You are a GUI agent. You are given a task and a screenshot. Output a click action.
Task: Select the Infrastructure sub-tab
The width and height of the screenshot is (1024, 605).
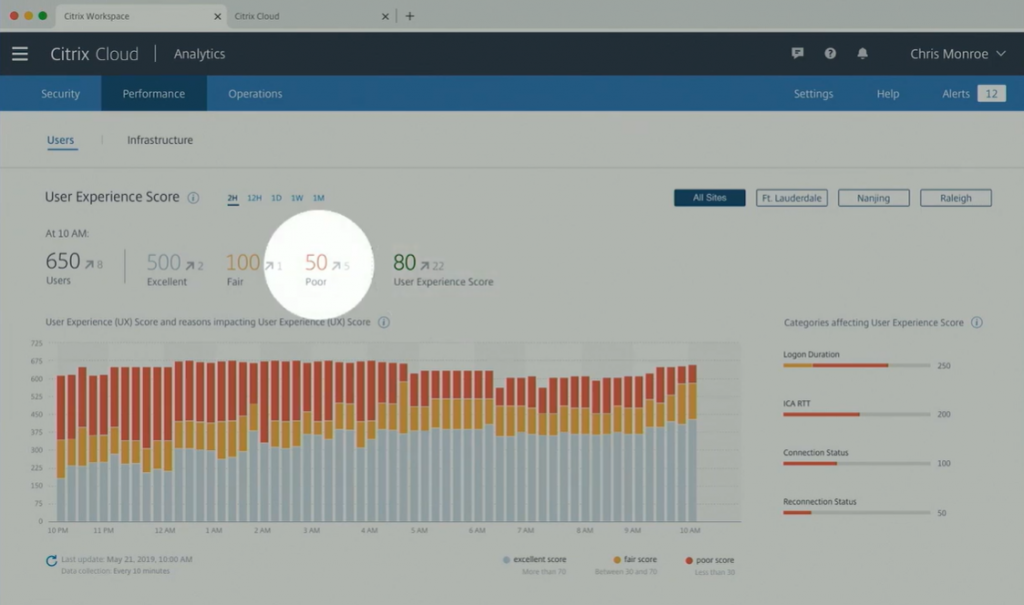tap(160, 140)
